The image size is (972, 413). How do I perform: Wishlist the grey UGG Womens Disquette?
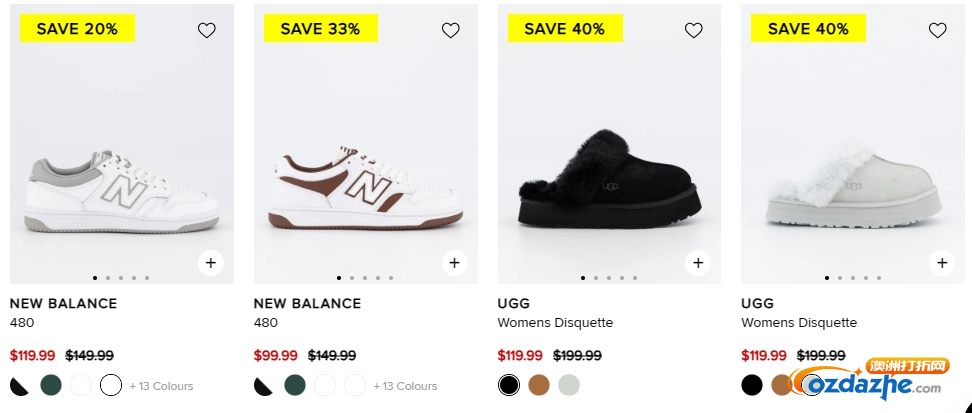938,30
